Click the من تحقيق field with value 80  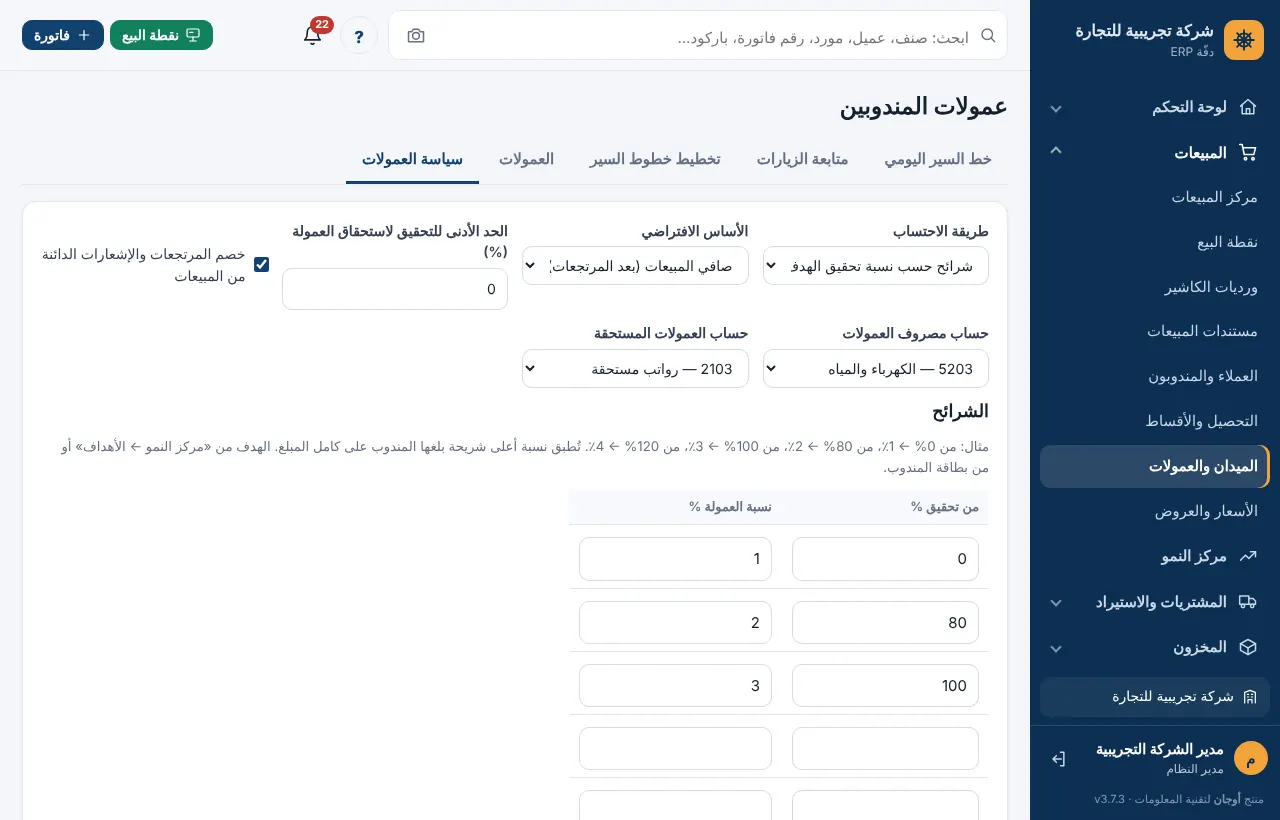pos(885,622)
